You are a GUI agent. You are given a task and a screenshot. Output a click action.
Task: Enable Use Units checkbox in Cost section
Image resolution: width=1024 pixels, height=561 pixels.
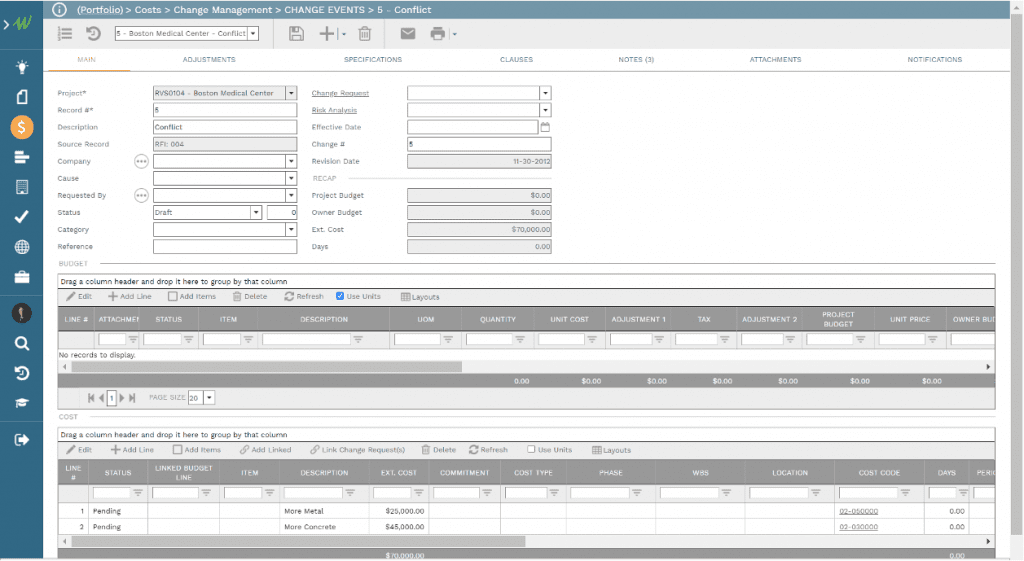point(532,450)
